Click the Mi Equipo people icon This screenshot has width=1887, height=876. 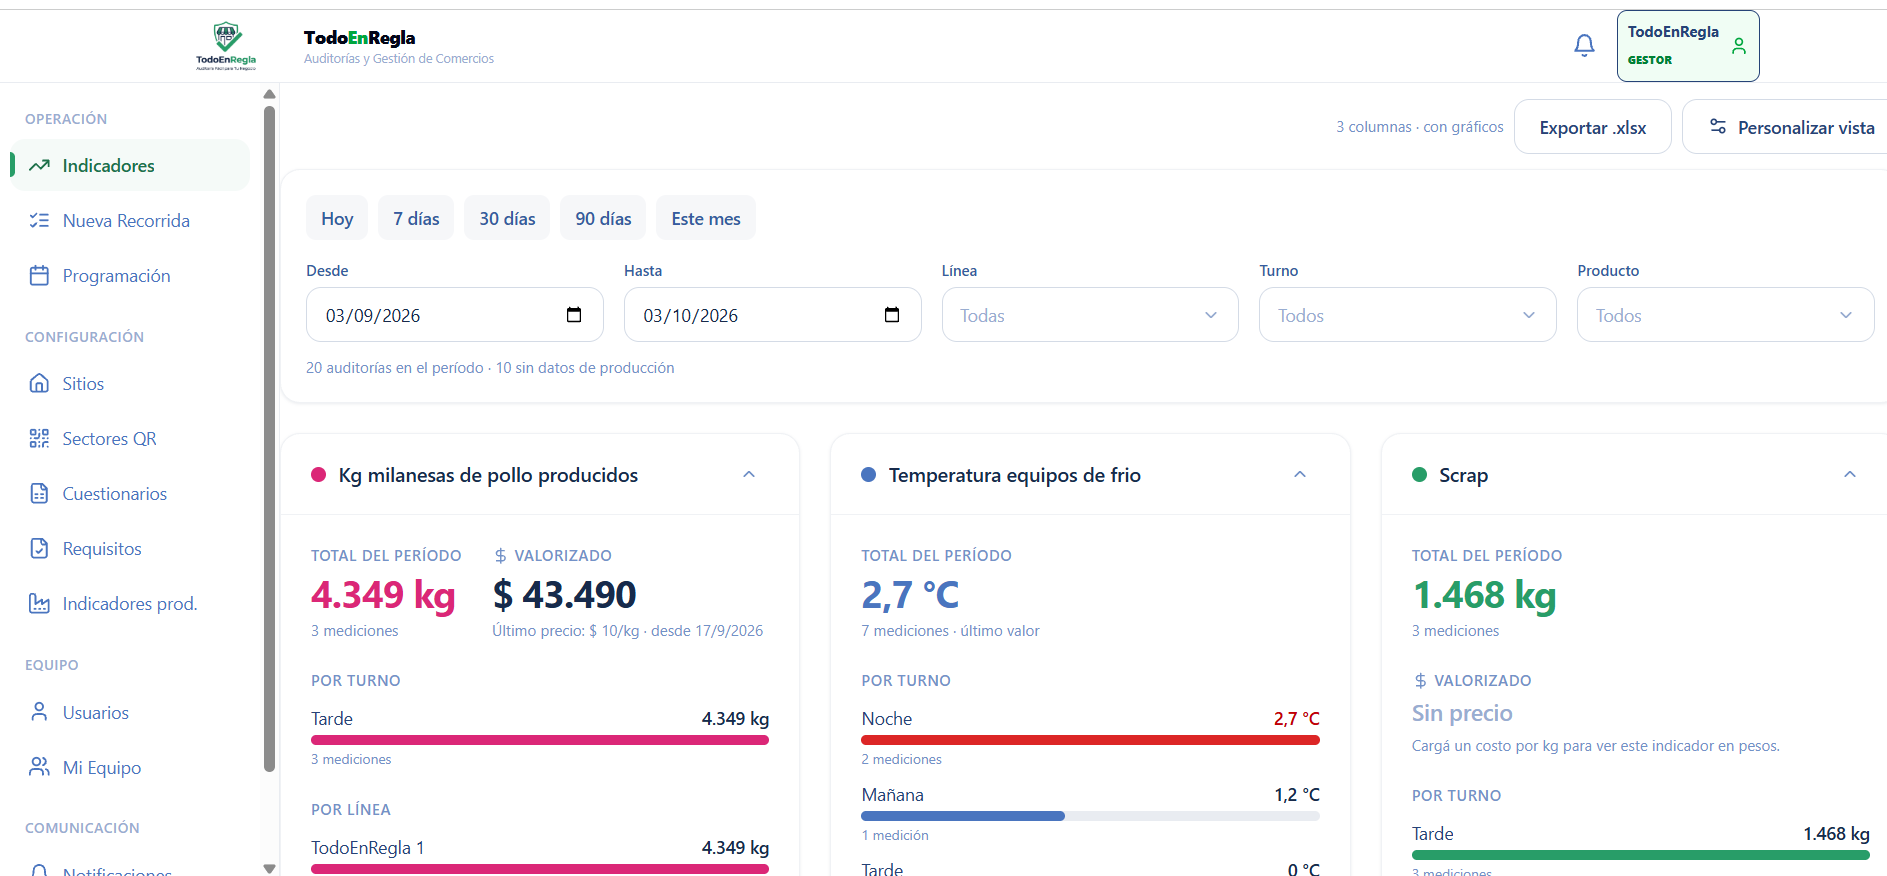[39, 766]
